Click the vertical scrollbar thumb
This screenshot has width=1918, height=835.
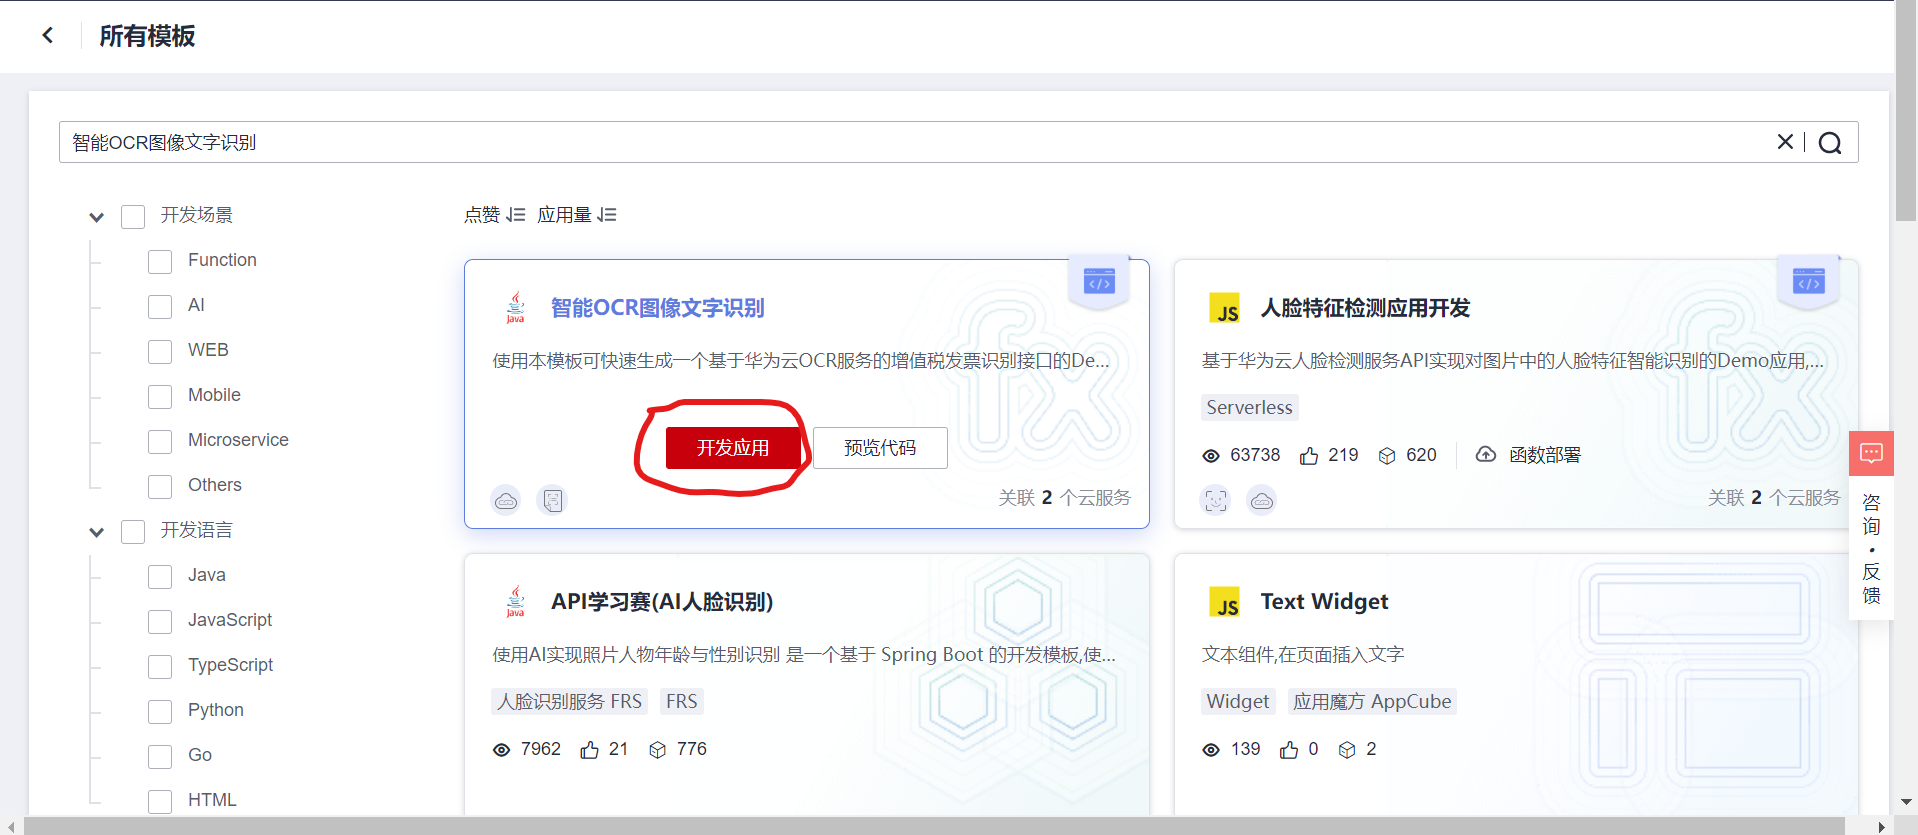1906,110
